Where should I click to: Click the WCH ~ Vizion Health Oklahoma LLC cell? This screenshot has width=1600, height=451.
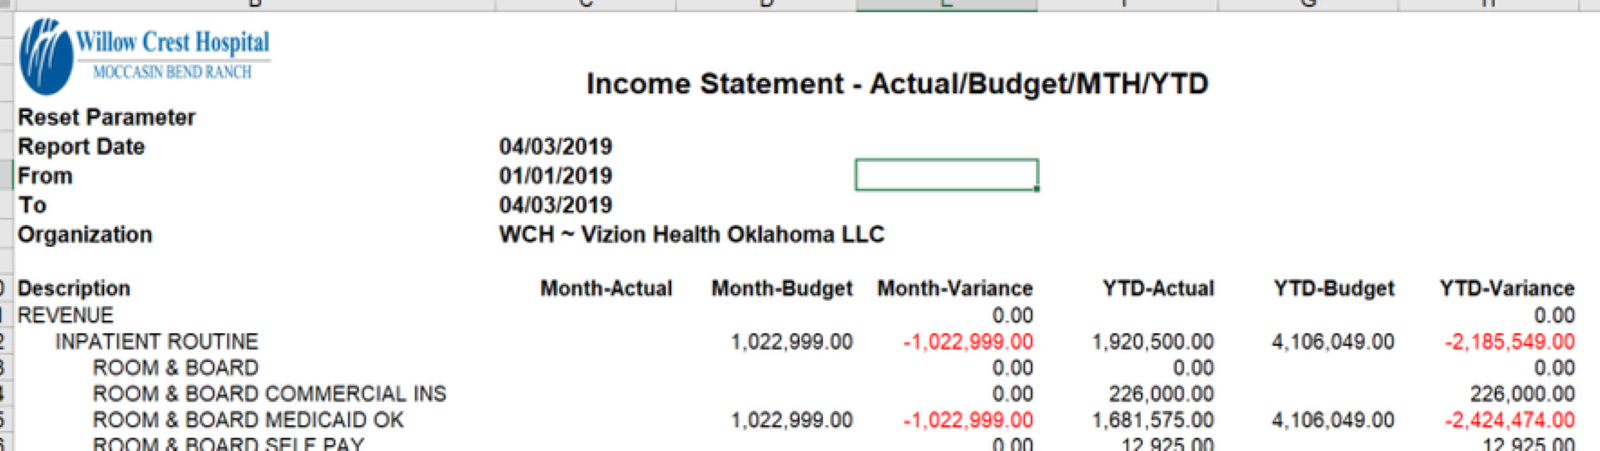click(x=691, y=235)
